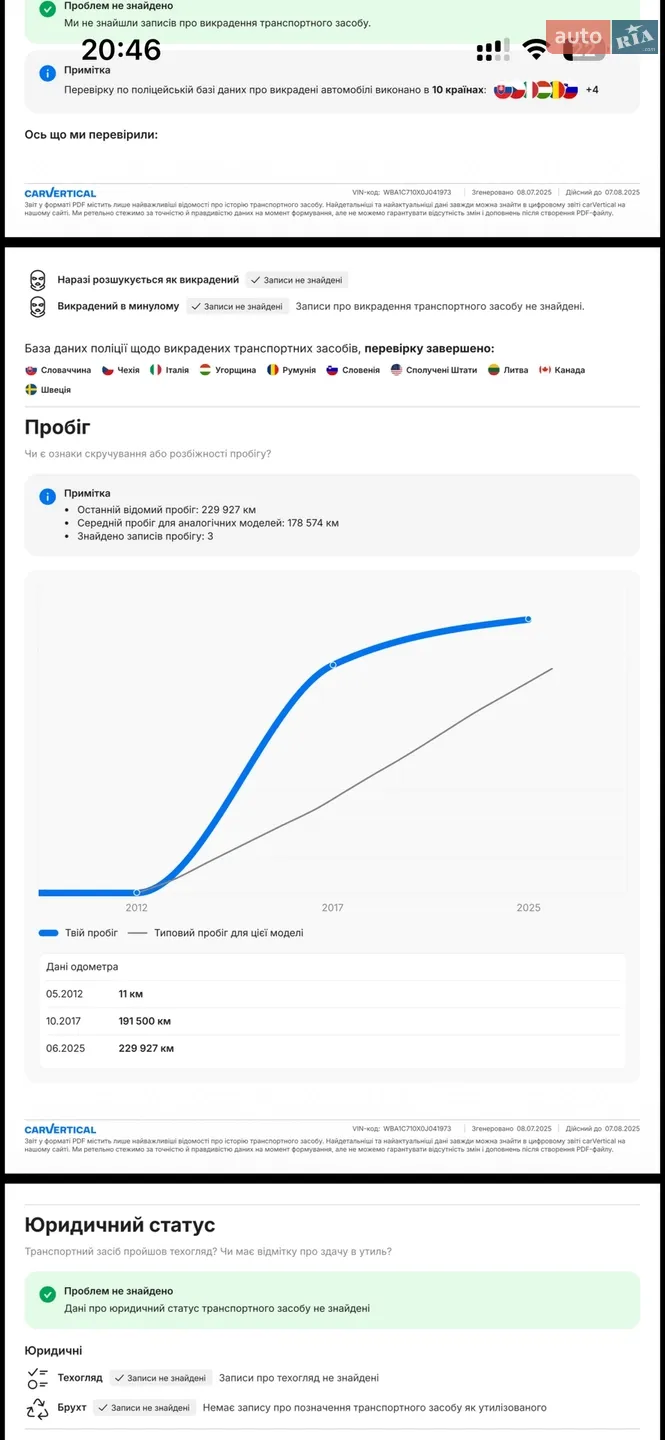Click Записи не знайдені badge for Наразі розшукується
Image resolution: width=665 pixels, height=1440 pixels.
point(297,281)
